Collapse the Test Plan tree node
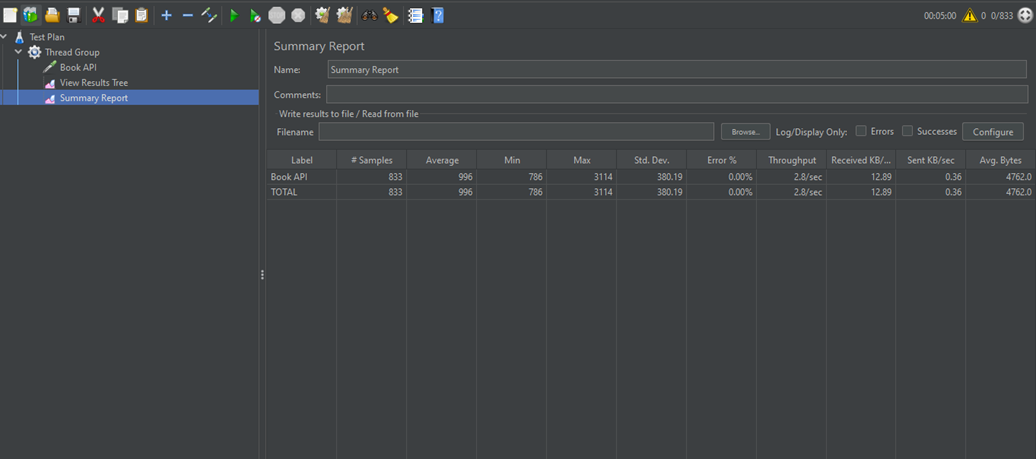This screenshot has height=459, width=1036. coord(5,37)
